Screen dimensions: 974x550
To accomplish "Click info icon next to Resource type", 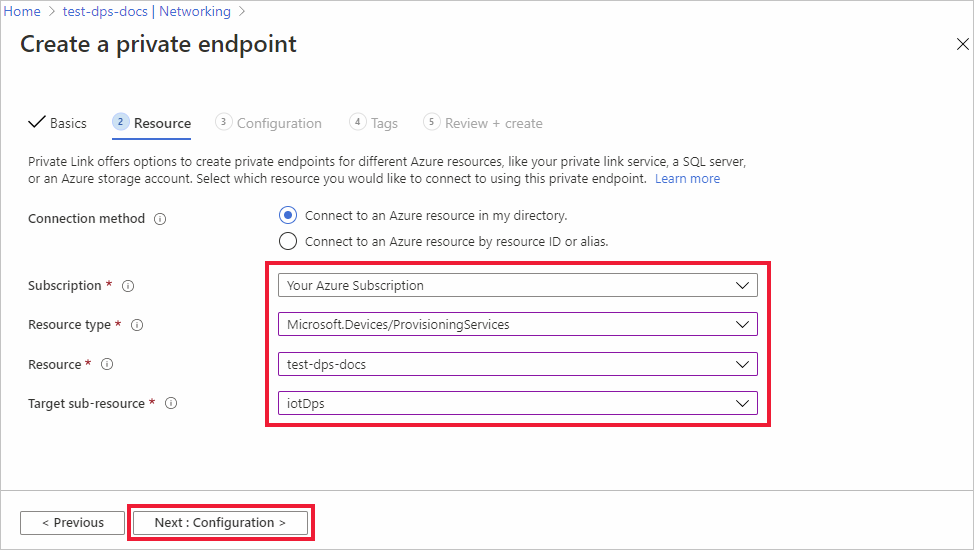I will (137, 325).
